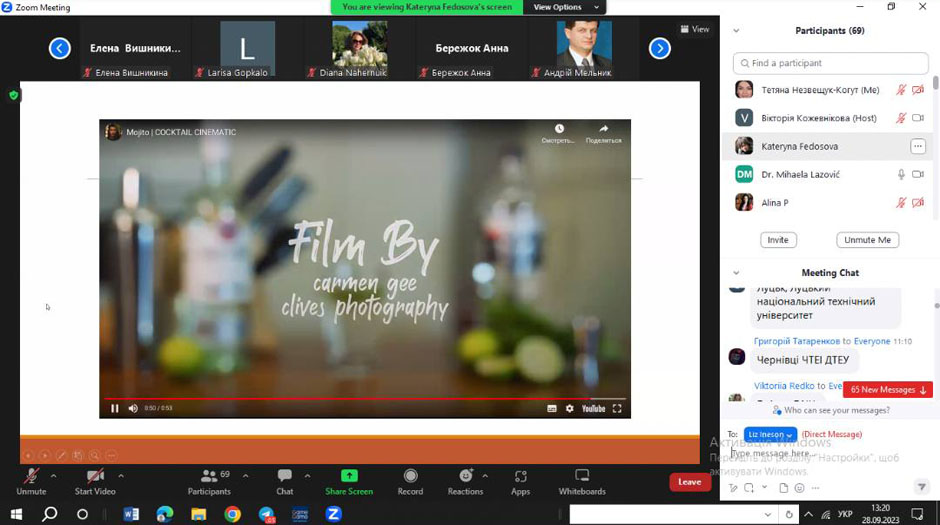The height and width of the screenshot is (525, 940).
Task: Toggle subtitles on the YouTube player
Action: point(552,408)
